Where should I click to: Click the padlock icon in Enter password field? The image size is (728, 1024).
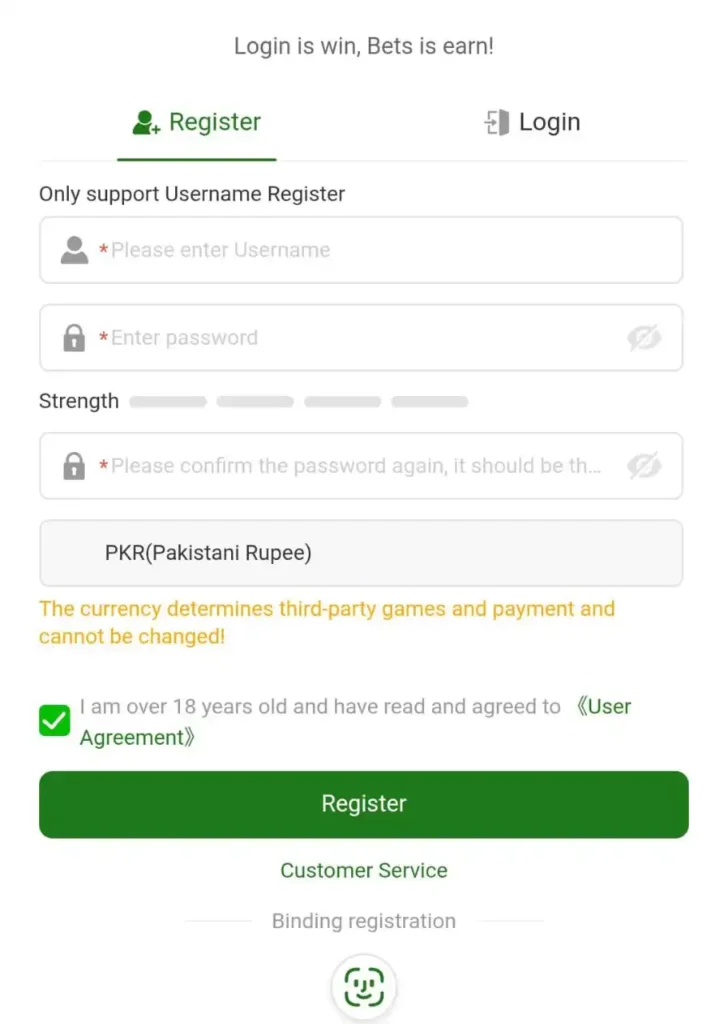coord(74,338)
